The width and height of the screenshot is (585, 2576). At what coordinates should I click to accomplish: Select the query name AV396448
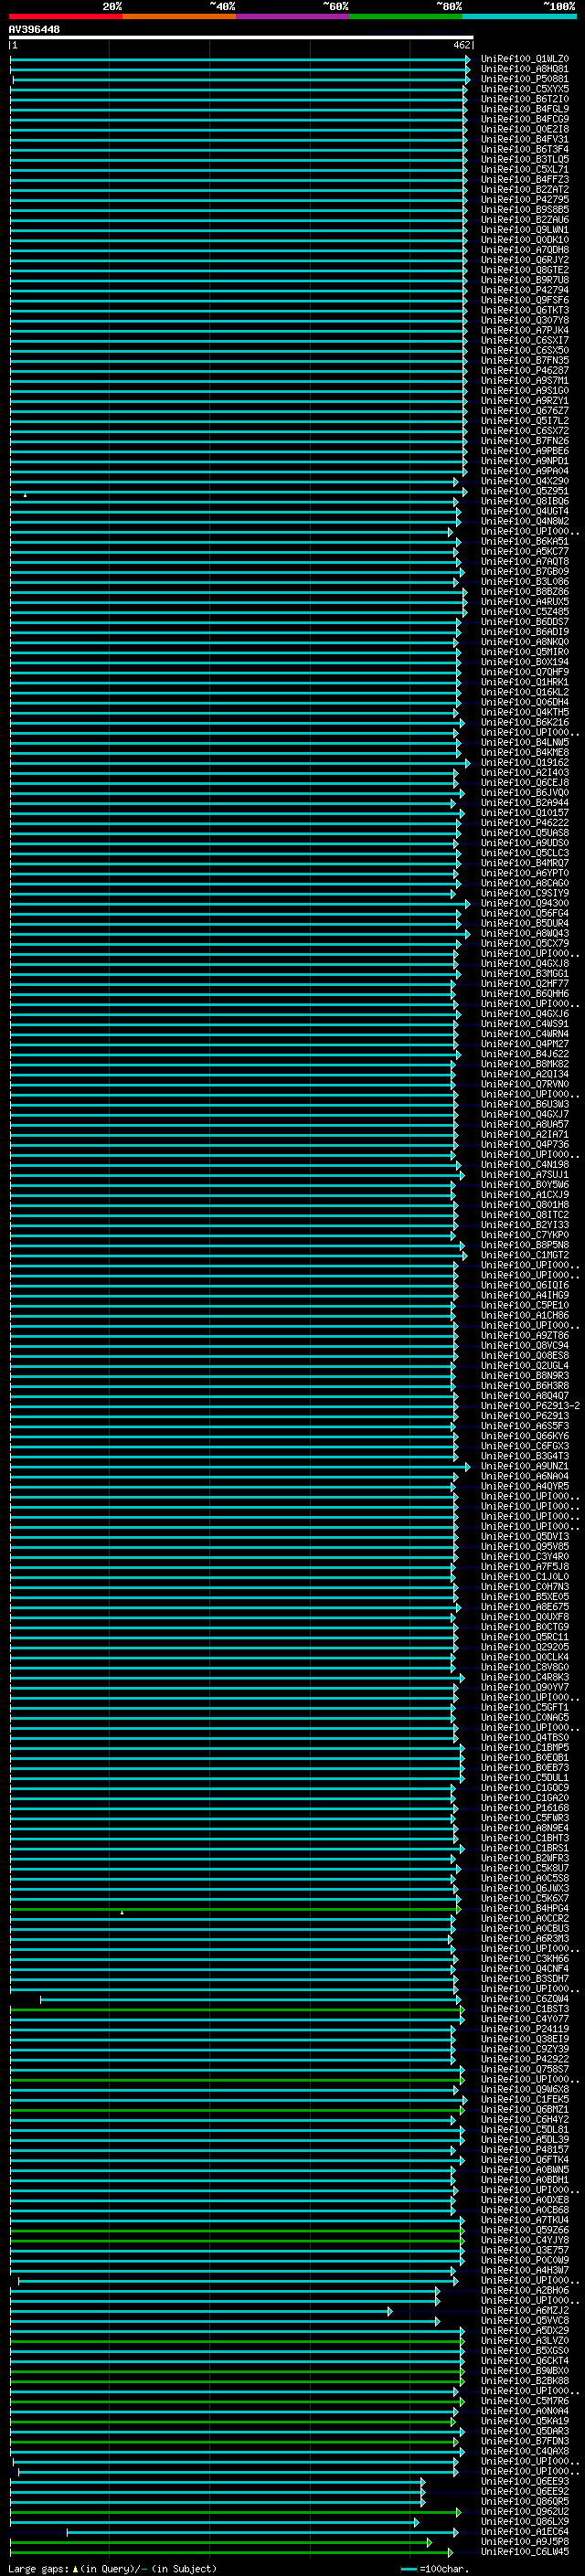[x=34, y=29]
